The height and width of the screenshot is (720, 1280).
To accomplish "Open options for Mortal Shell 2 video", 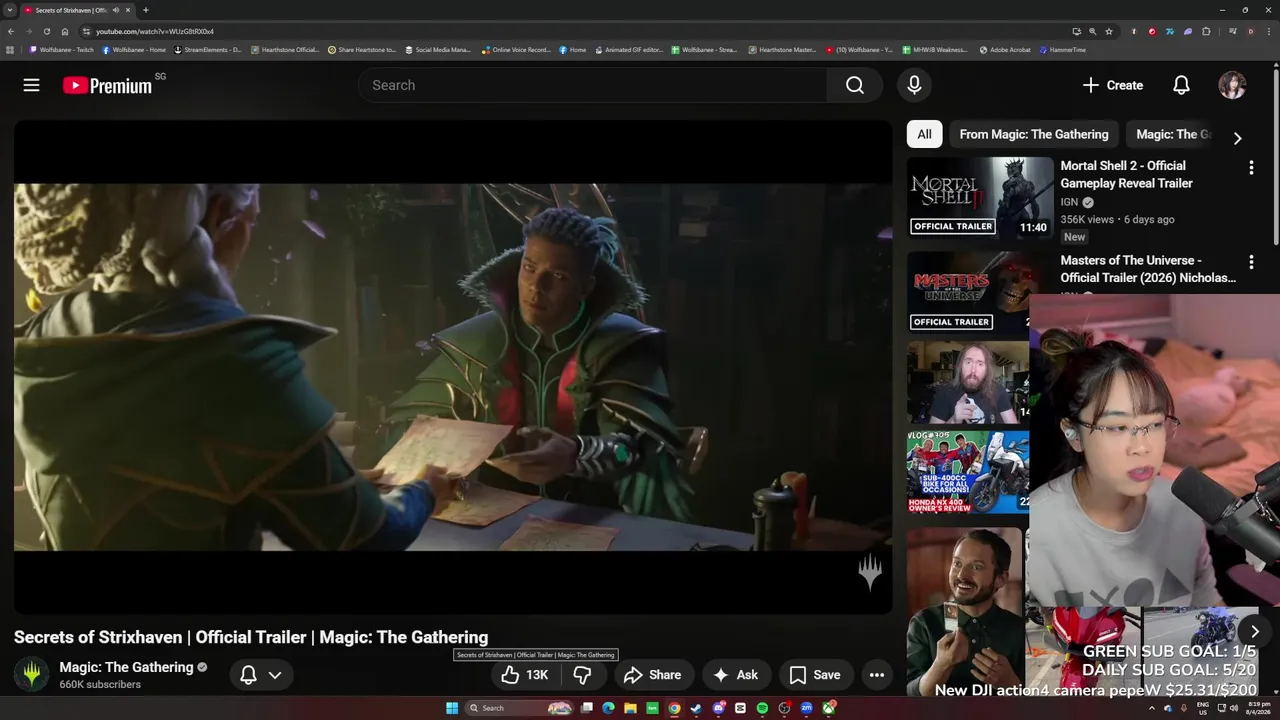I will tap(1251, 168).
